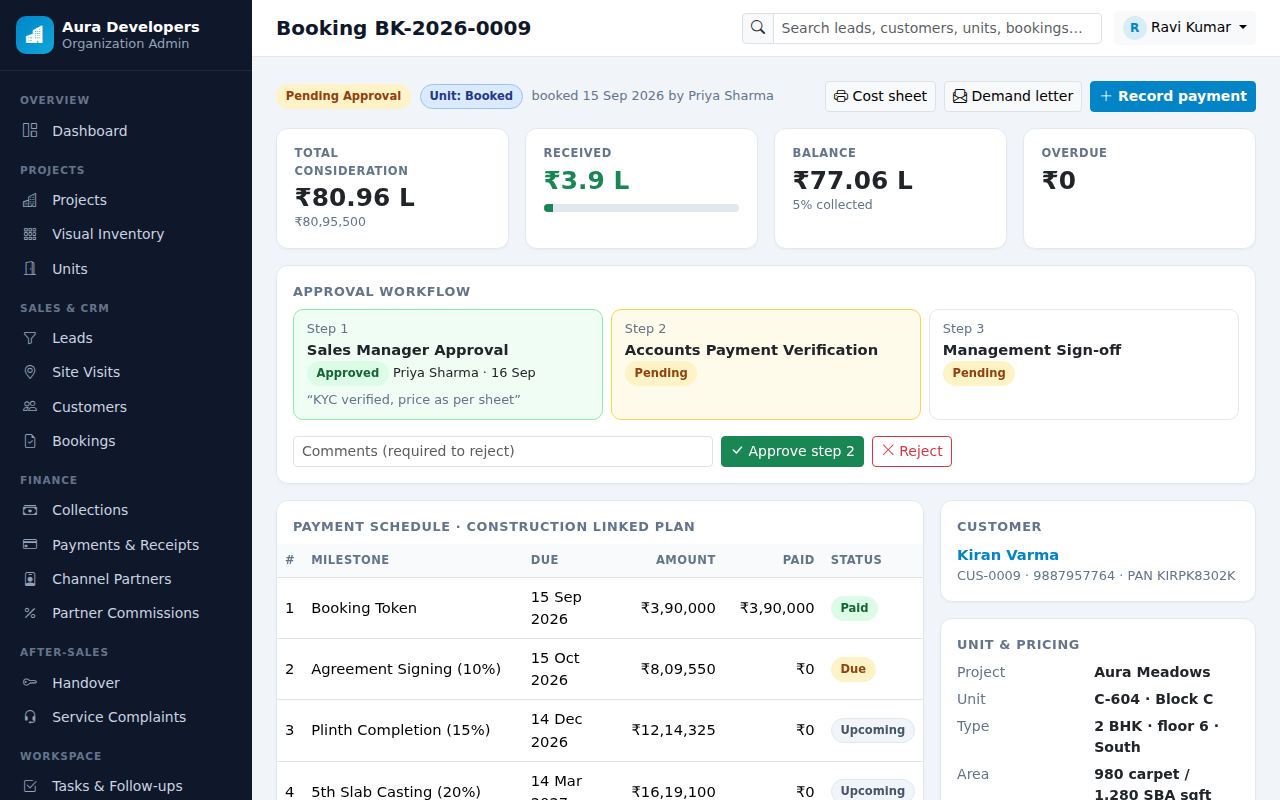The height and width of the screenshot is (800, 1280).
Task: Go to Projects in sidebar
Action: tap(126, 200)
